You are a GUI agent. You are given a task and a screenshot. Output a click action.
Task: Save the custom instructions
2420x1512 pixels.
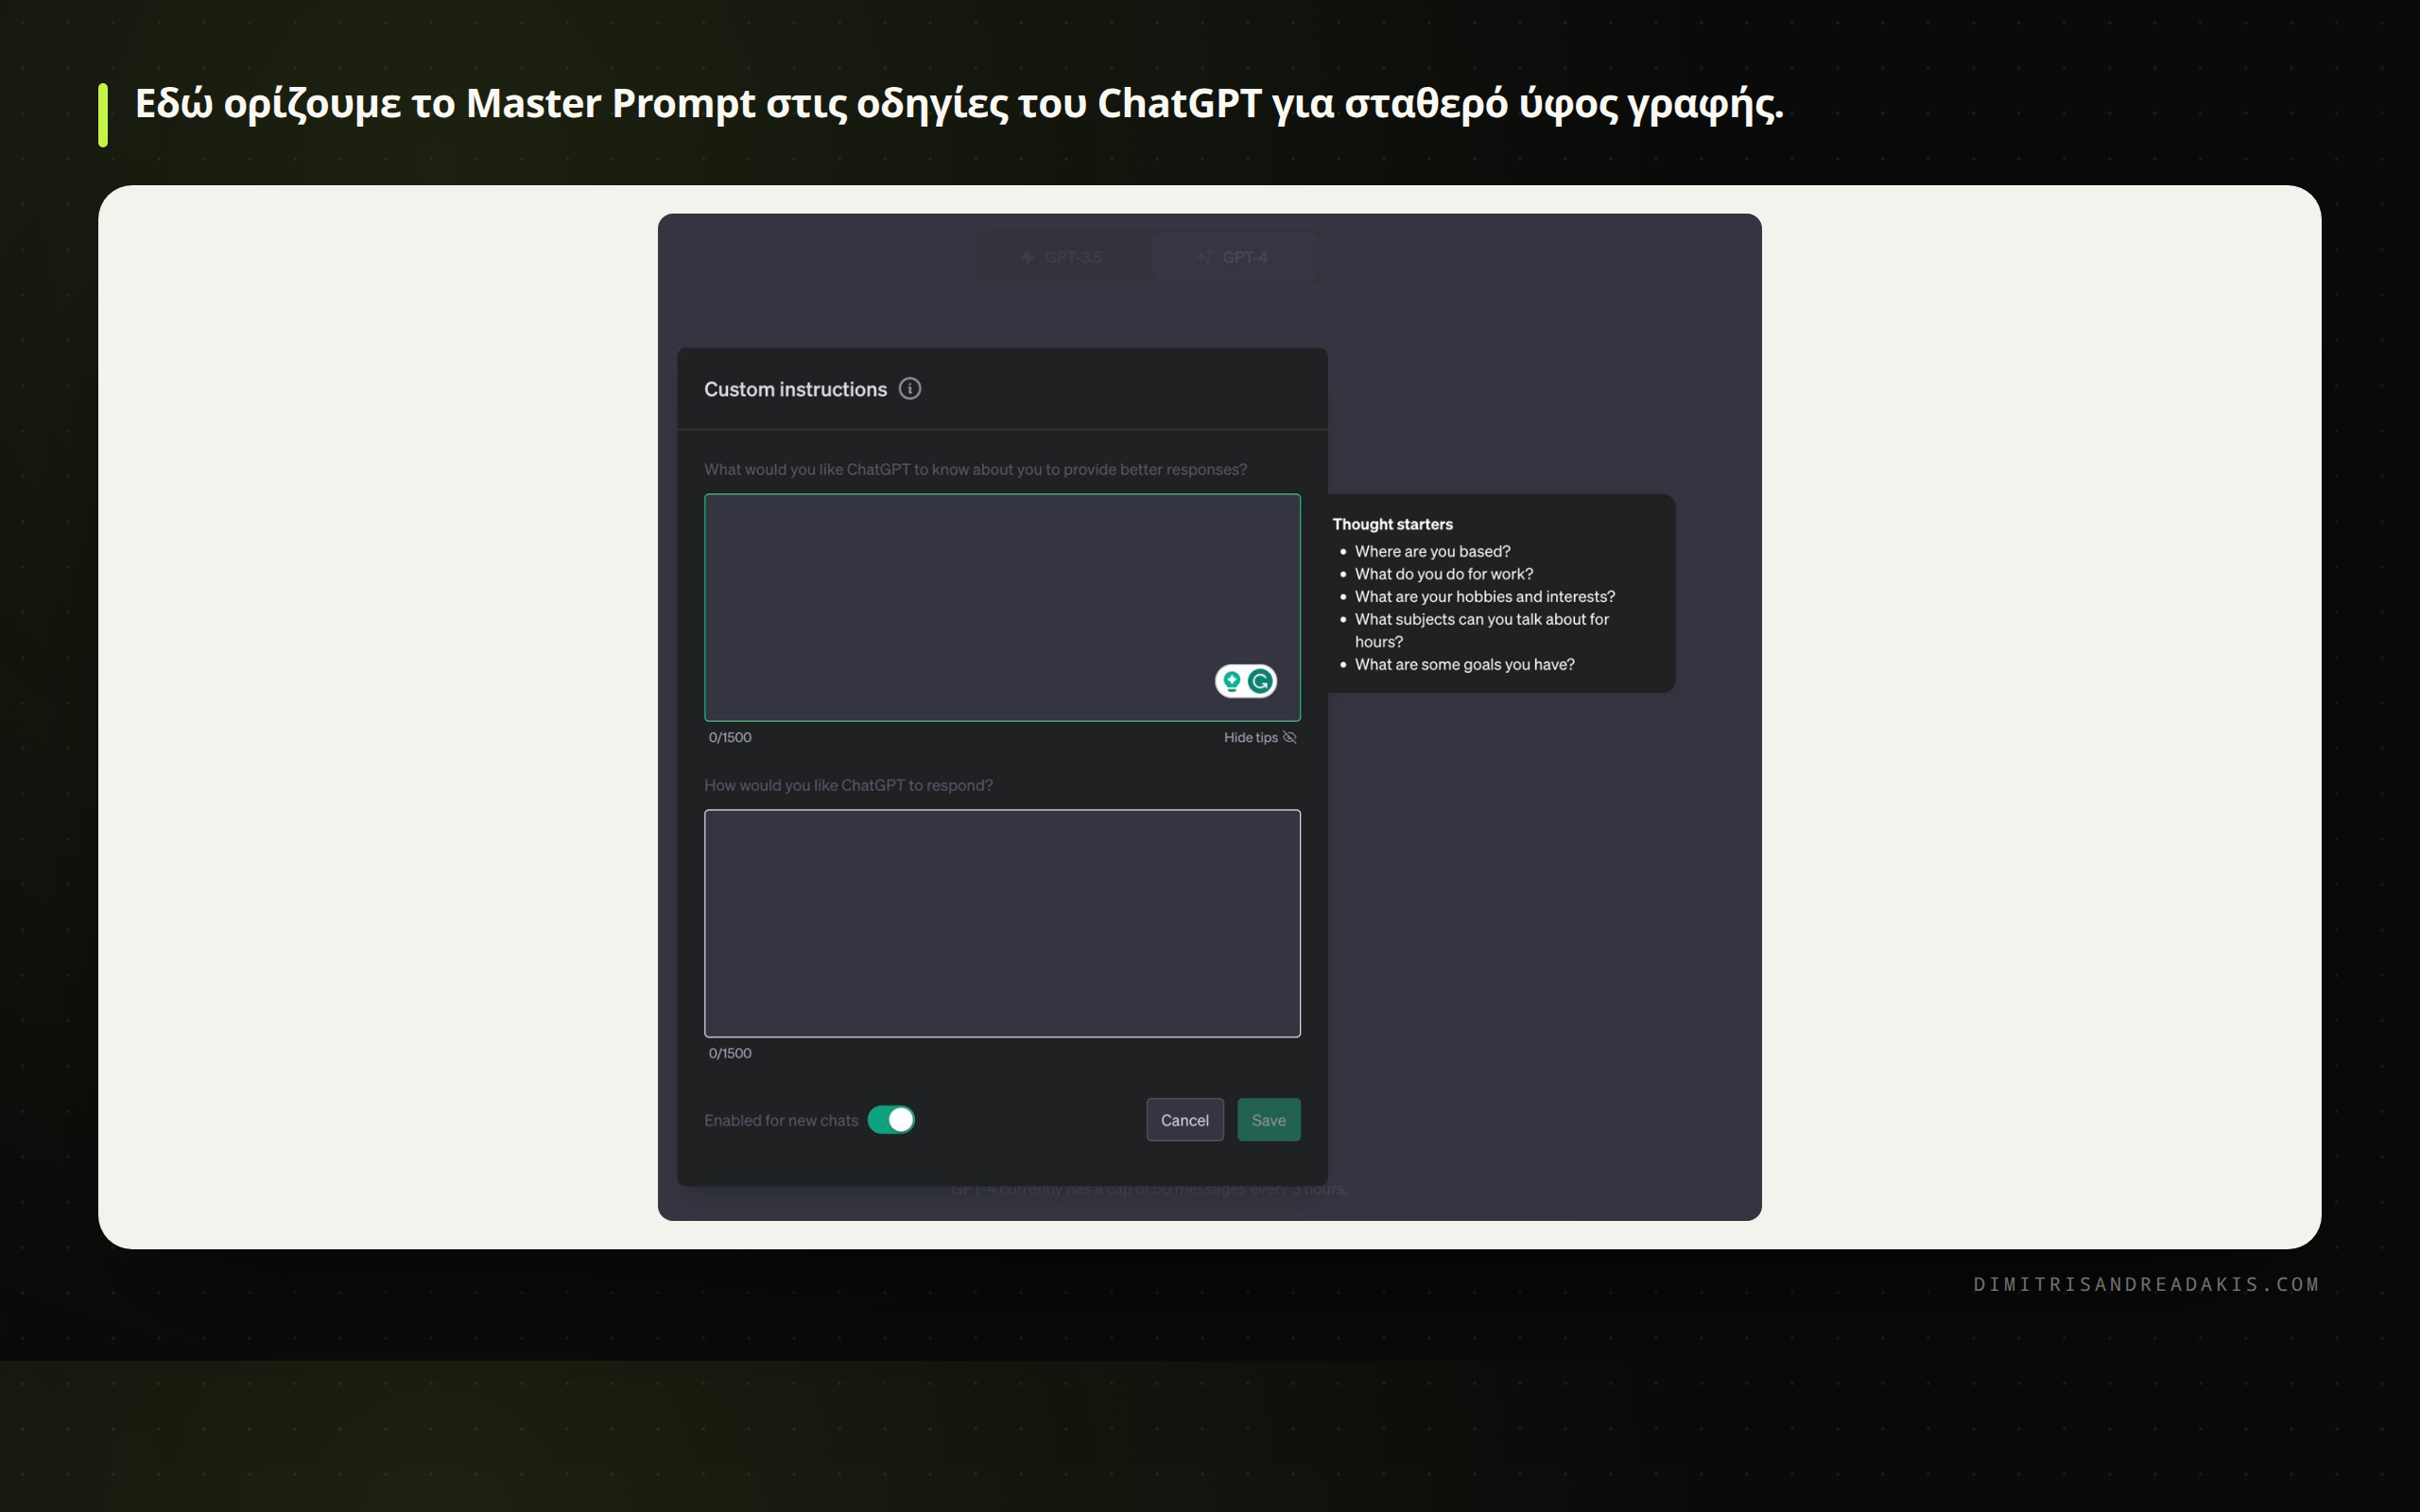tap(1269, 1120)
